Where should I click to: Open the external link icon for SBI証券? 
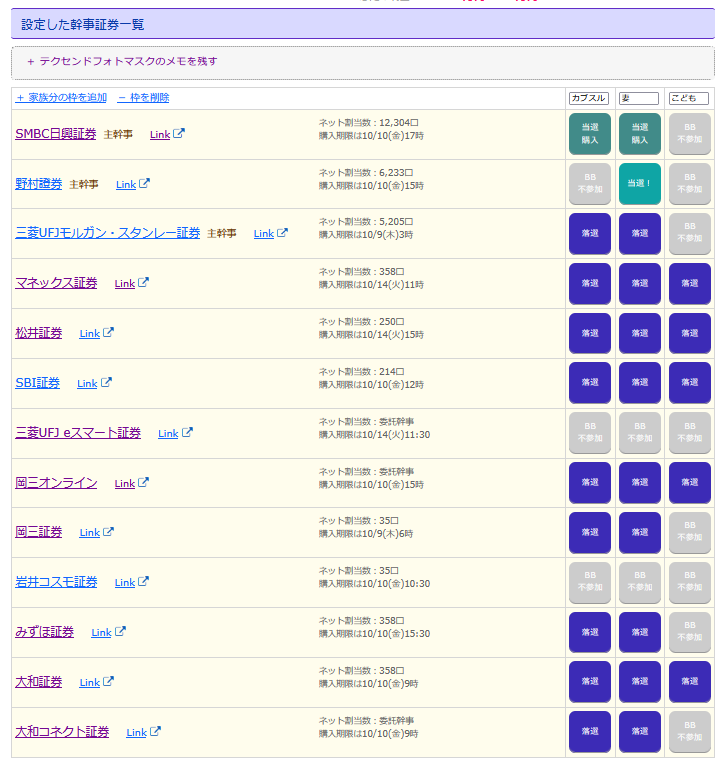(106, 382)
